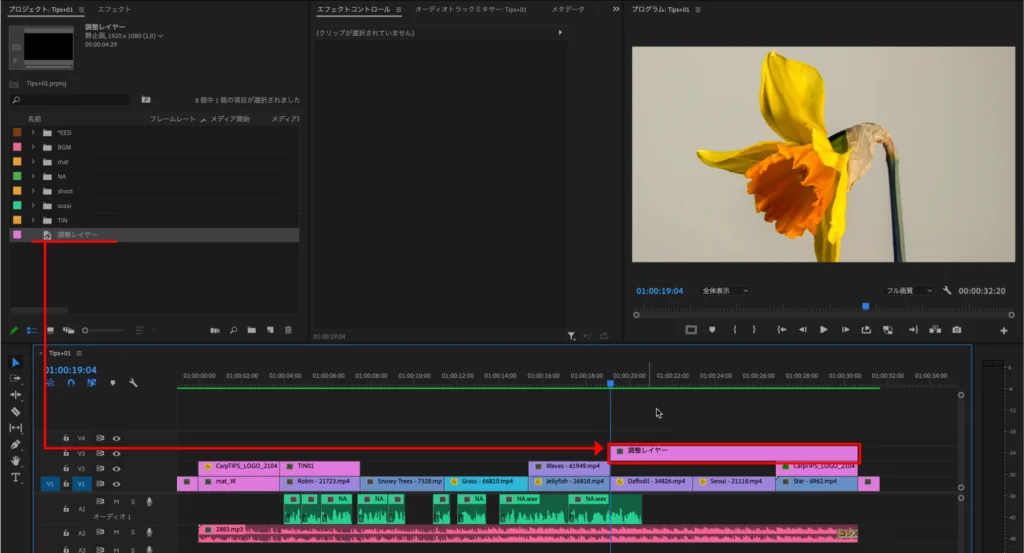Expand the mat bin
The height and width of the screenshot is (553, 1024).
coord(33,161)
